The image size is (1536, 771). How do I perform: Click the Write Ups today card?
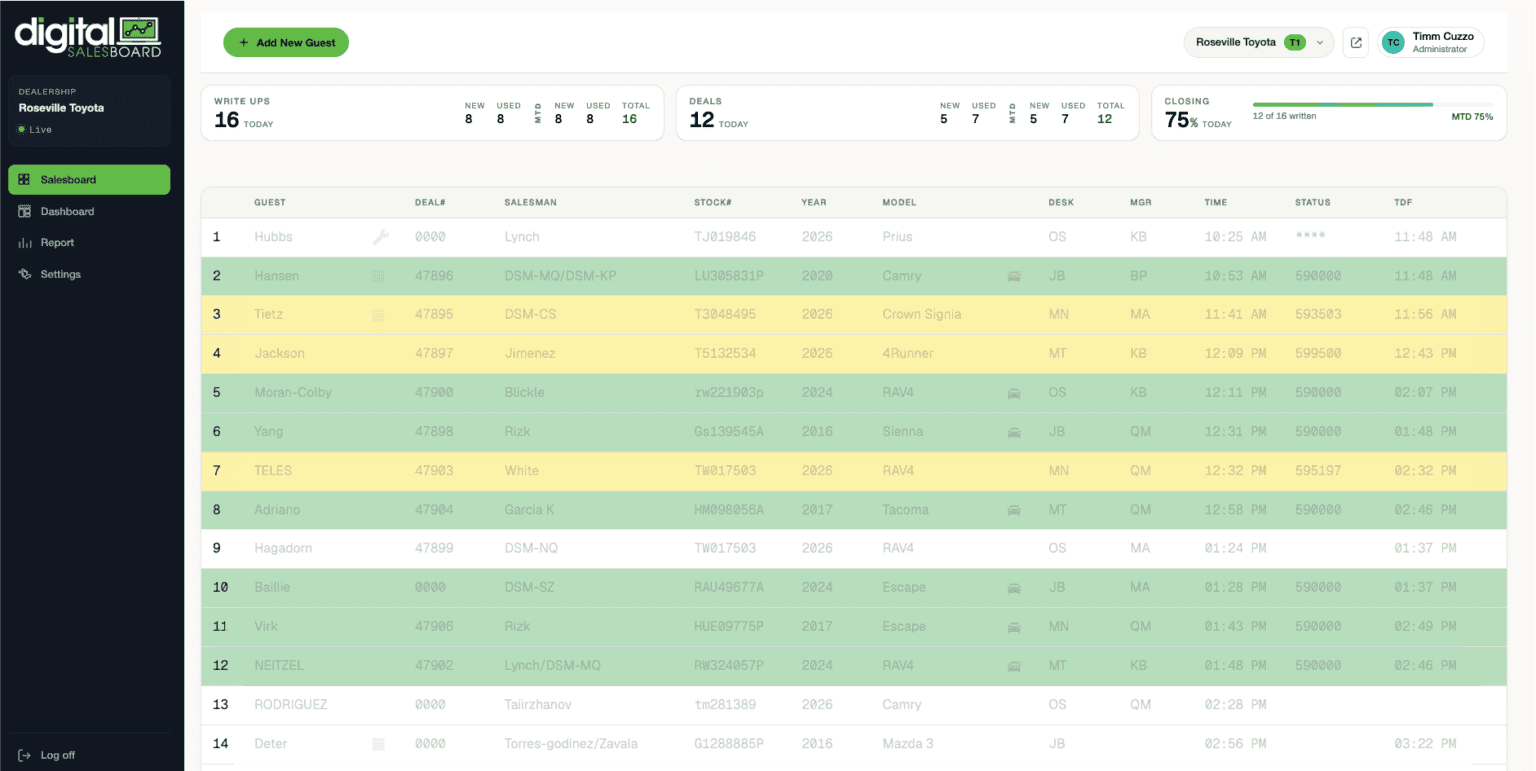point(432,113)
